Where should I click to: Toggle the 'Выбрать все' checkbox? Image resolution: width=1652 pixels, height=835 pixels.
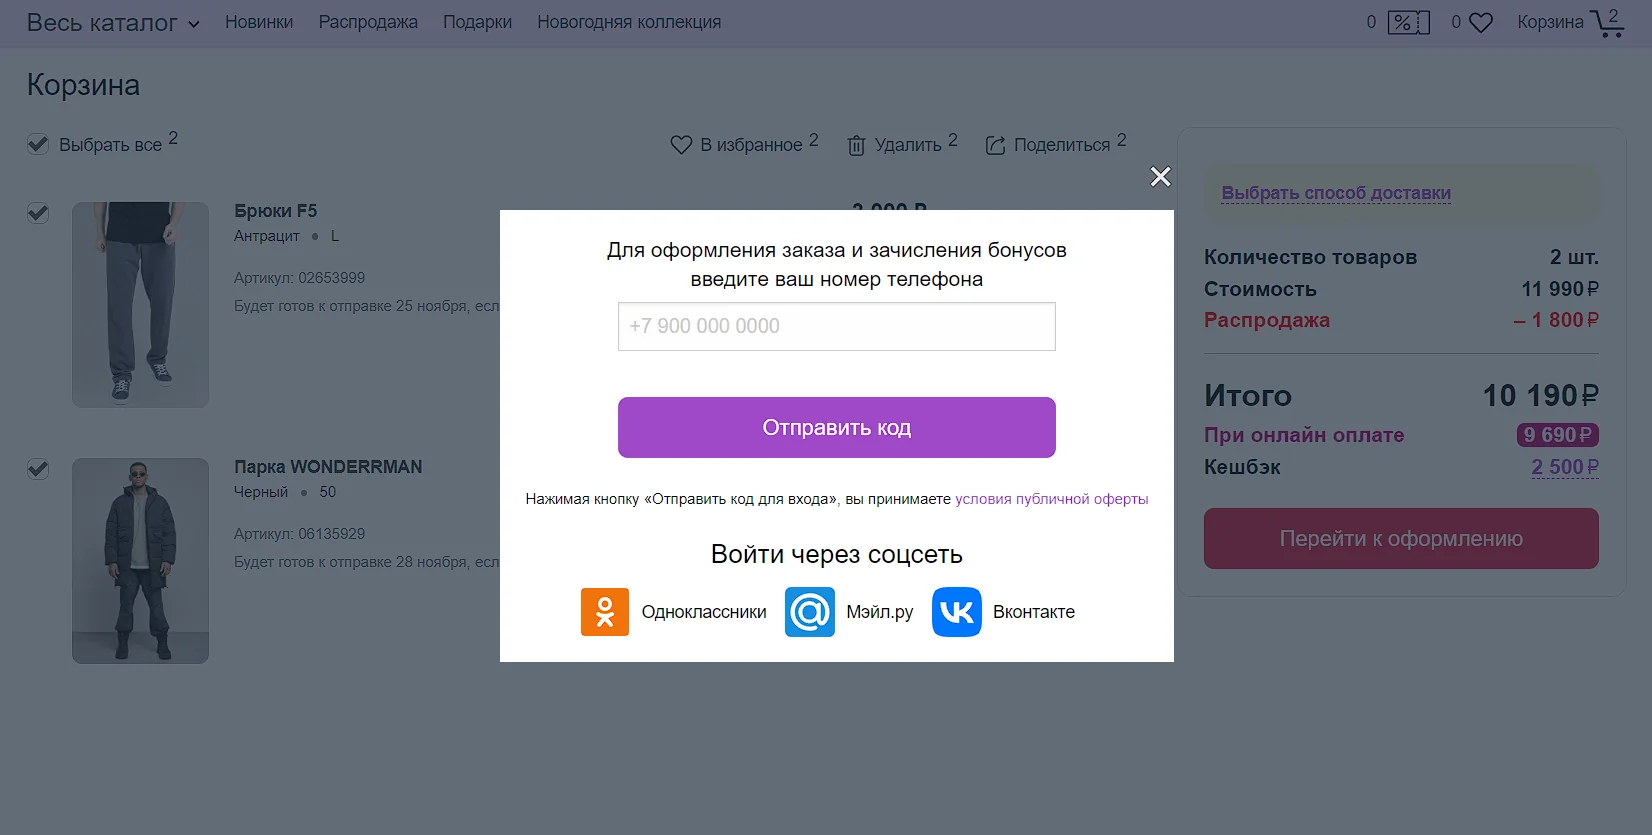pos(38,145)
